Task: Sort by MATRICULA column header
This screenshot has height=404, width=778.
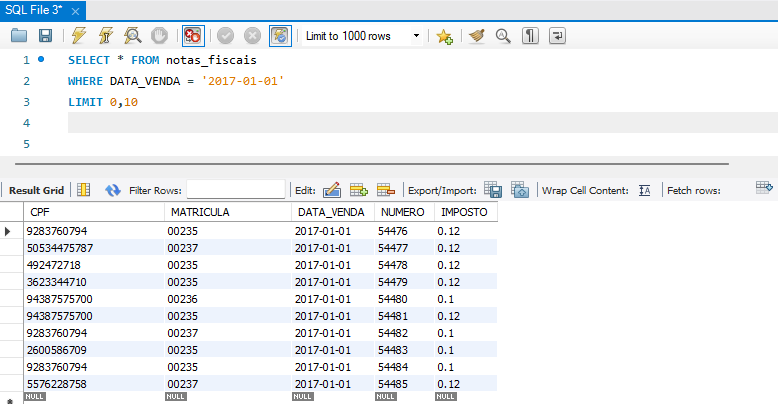Action: 228,212
